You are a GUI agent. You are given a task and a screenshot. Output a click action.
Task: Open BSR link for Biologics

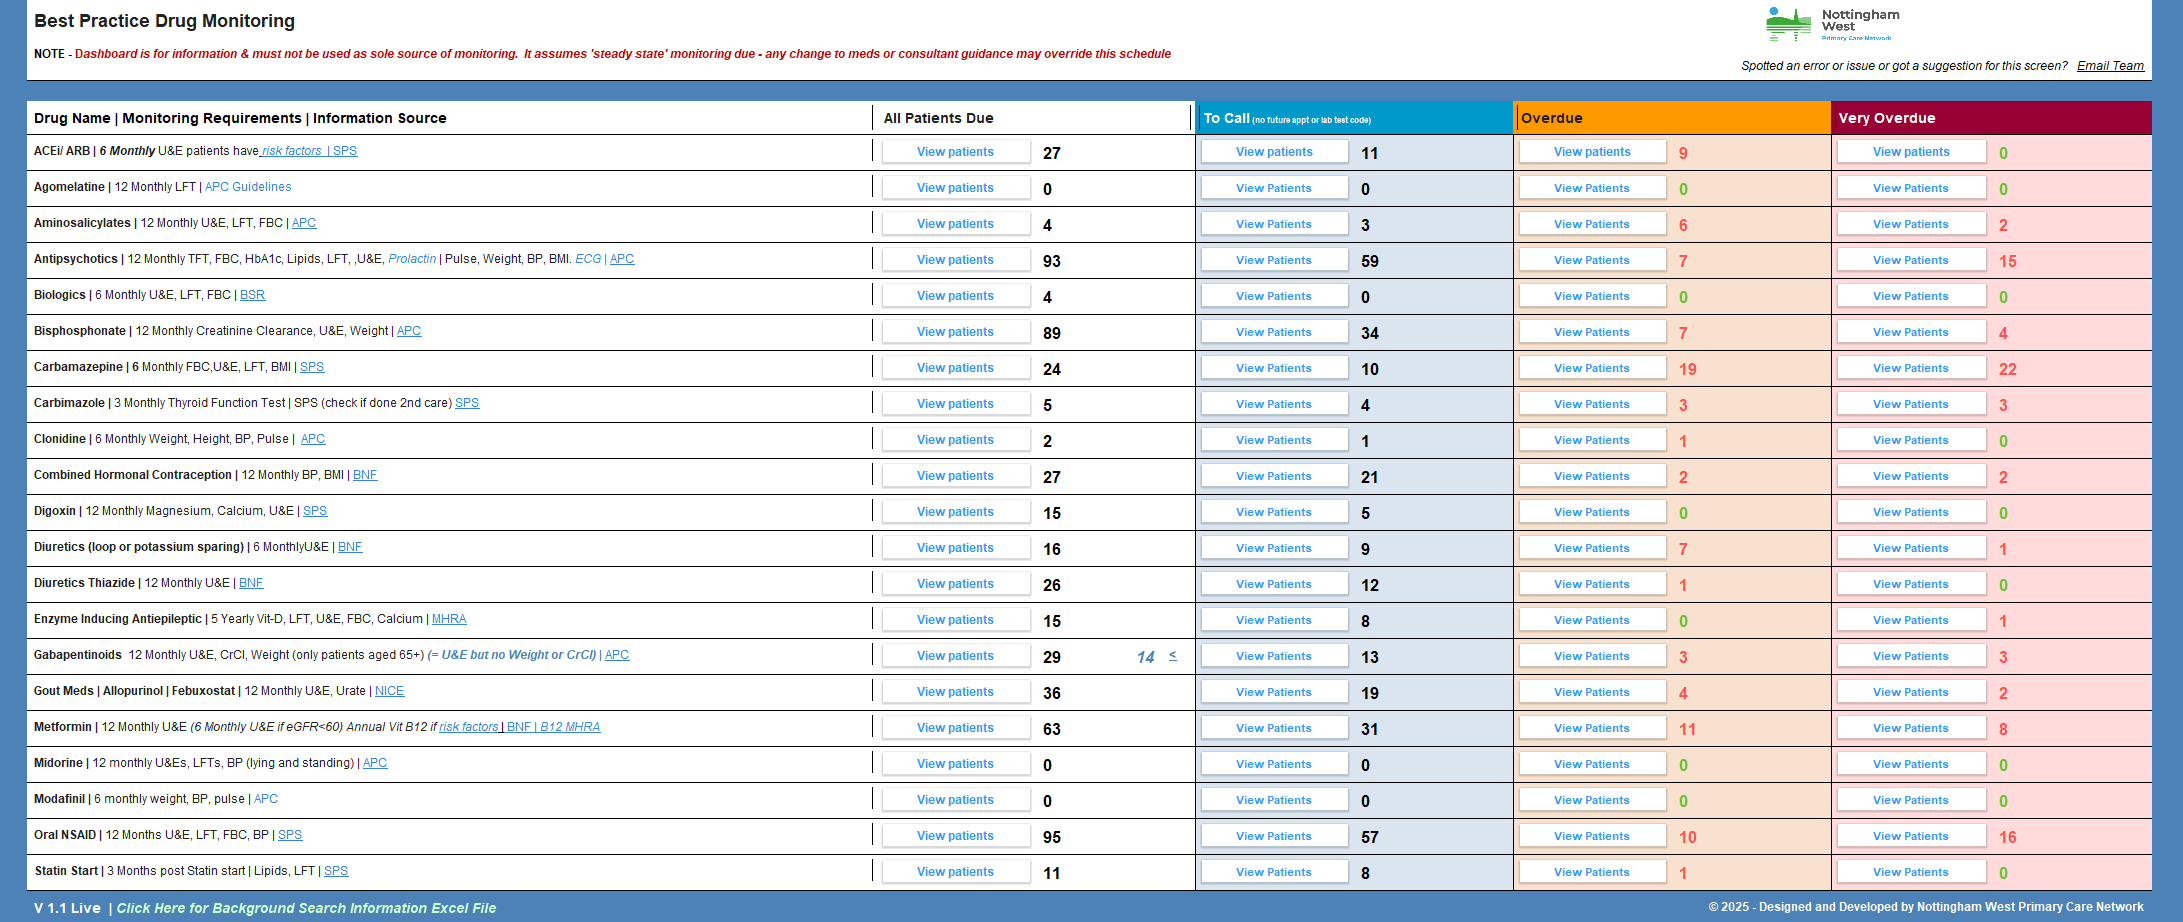tap(252, 295)
